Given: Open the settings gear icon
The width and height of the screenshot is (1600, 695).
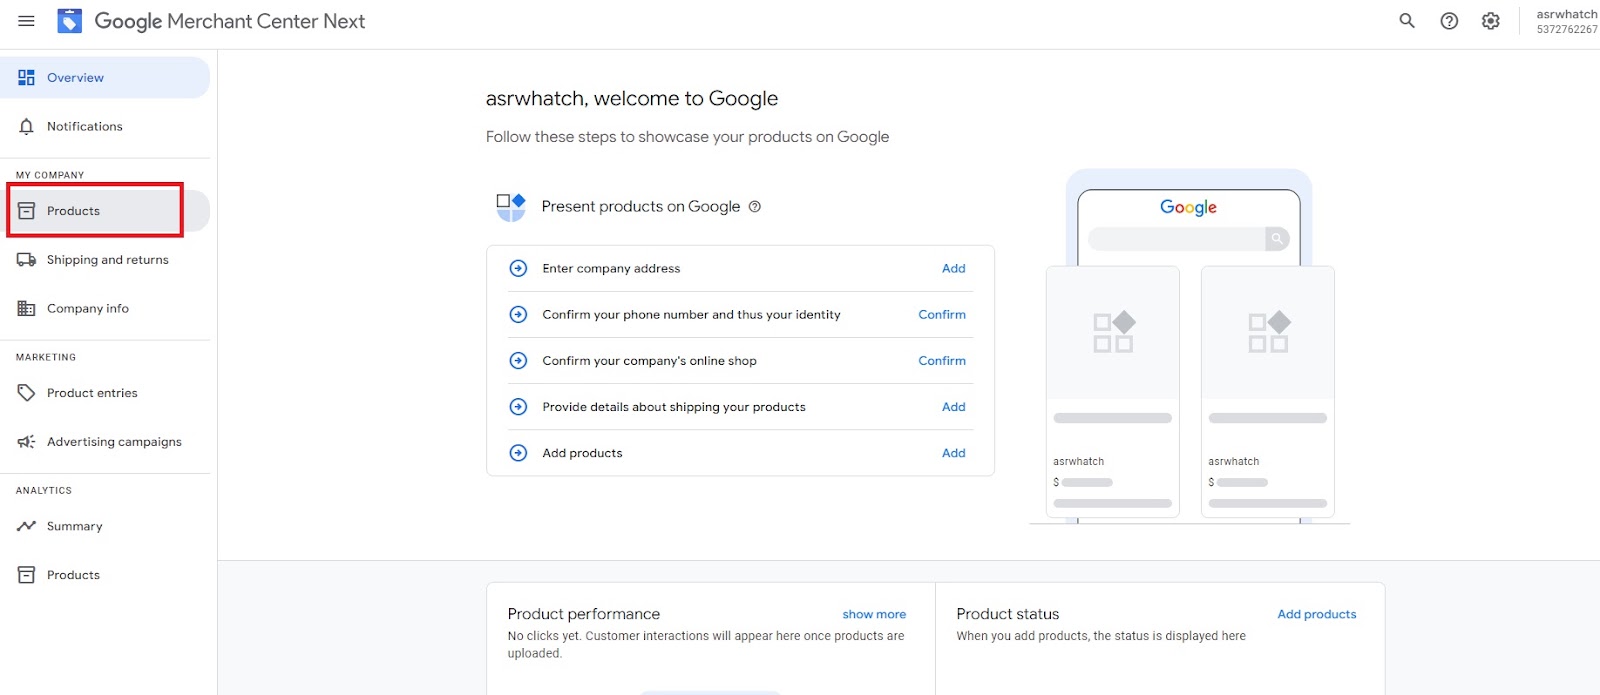Looking at the screenshot, I should point(1491,21).
